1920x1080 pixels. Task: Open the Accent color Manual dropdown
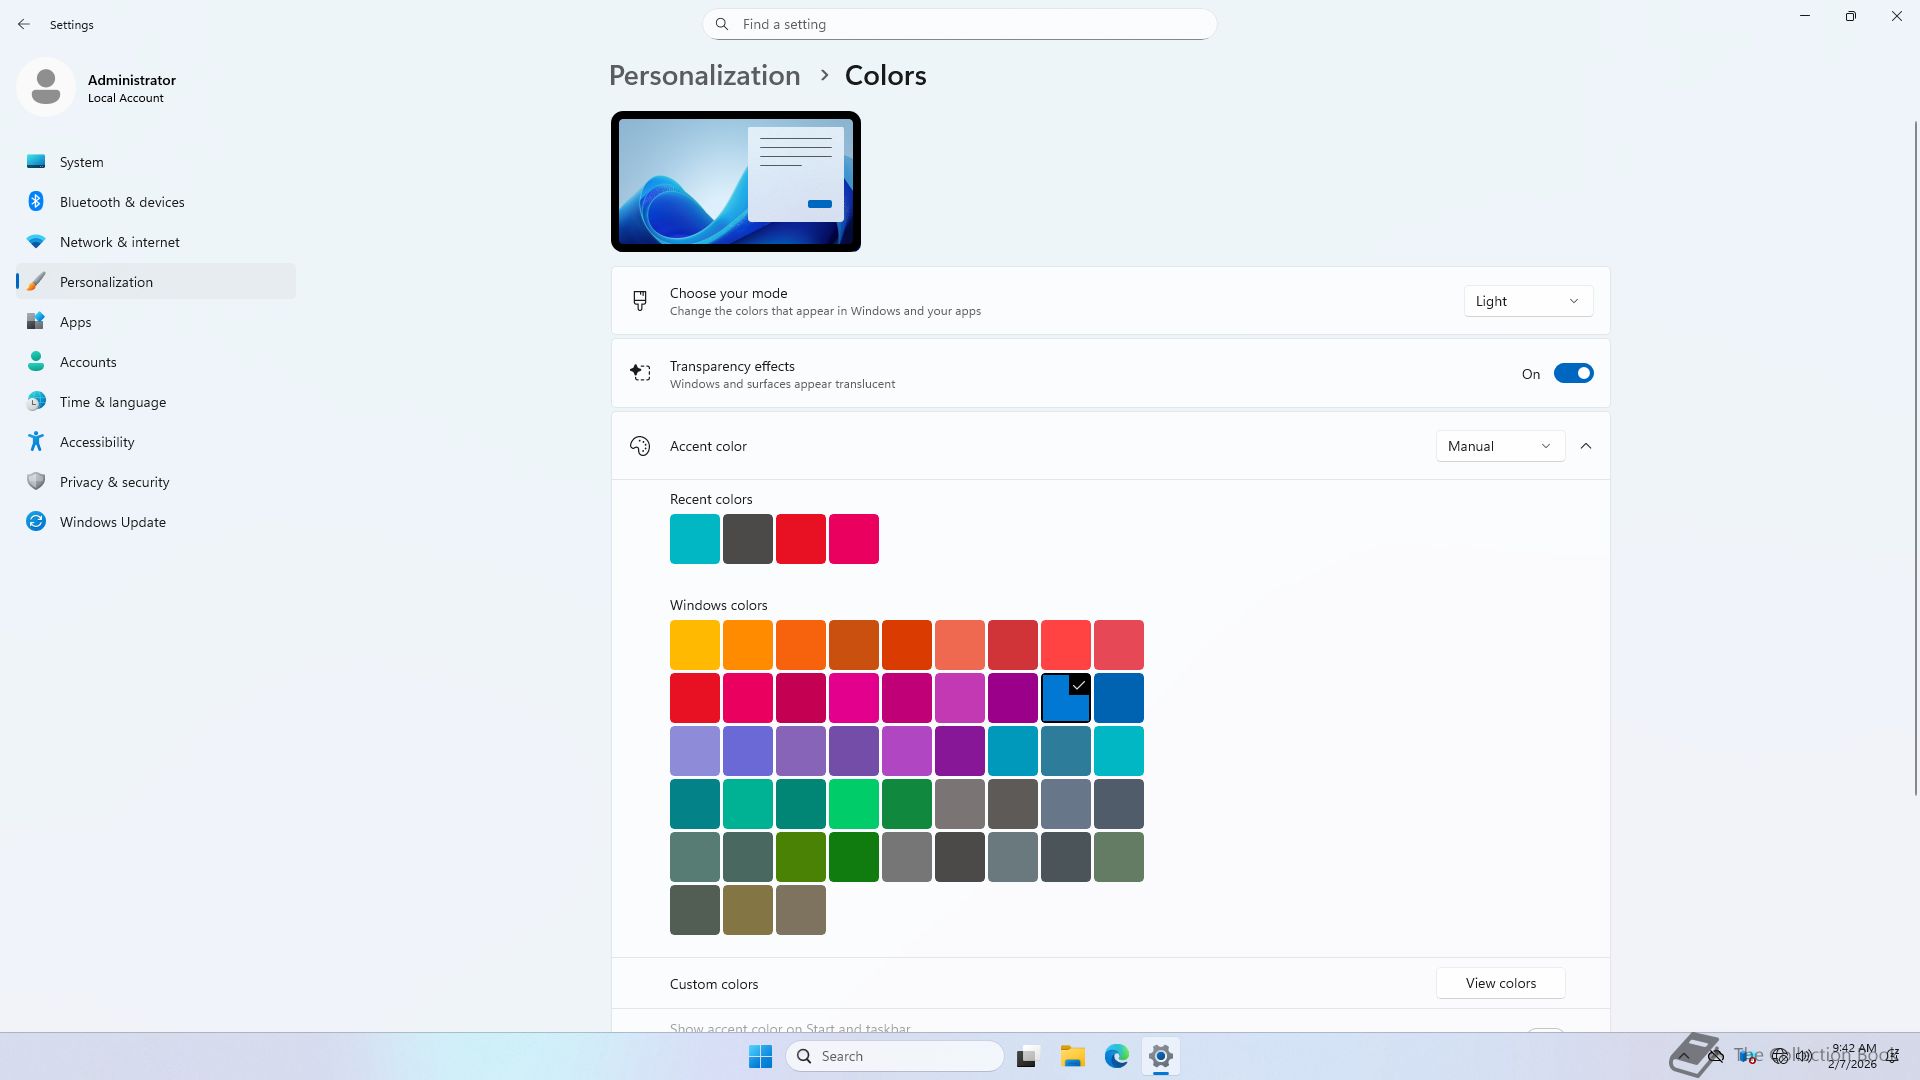click(x=1499, y=446)
